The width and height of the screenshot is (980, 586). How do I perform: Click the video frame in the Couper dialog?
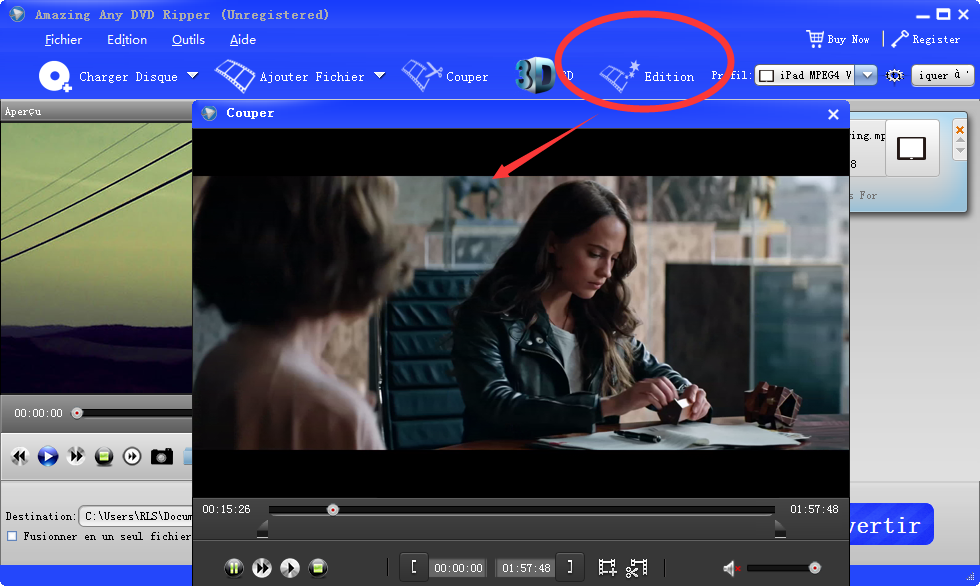(x=521, y=312)
